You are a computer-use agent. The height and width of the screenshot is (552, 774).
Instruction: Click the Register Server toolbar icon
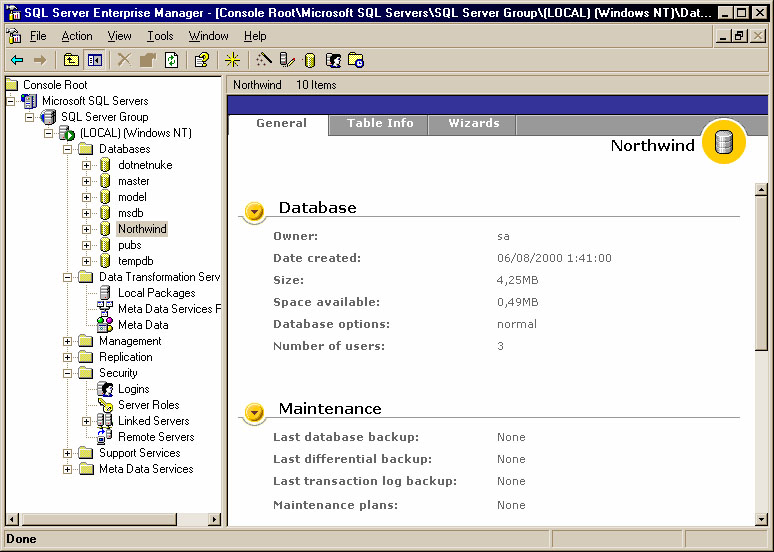(x=286, y=60)
